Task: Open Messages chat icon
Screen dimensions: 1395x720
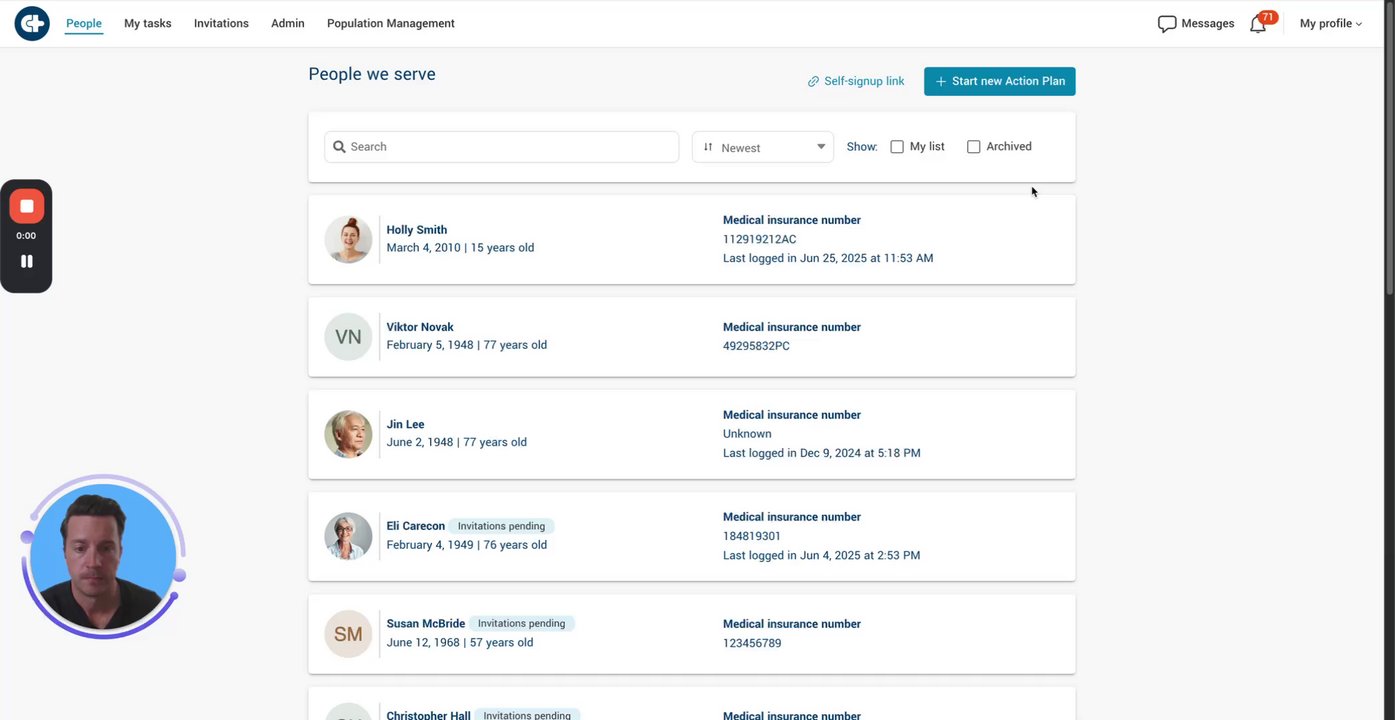Action: point(1166,24)
